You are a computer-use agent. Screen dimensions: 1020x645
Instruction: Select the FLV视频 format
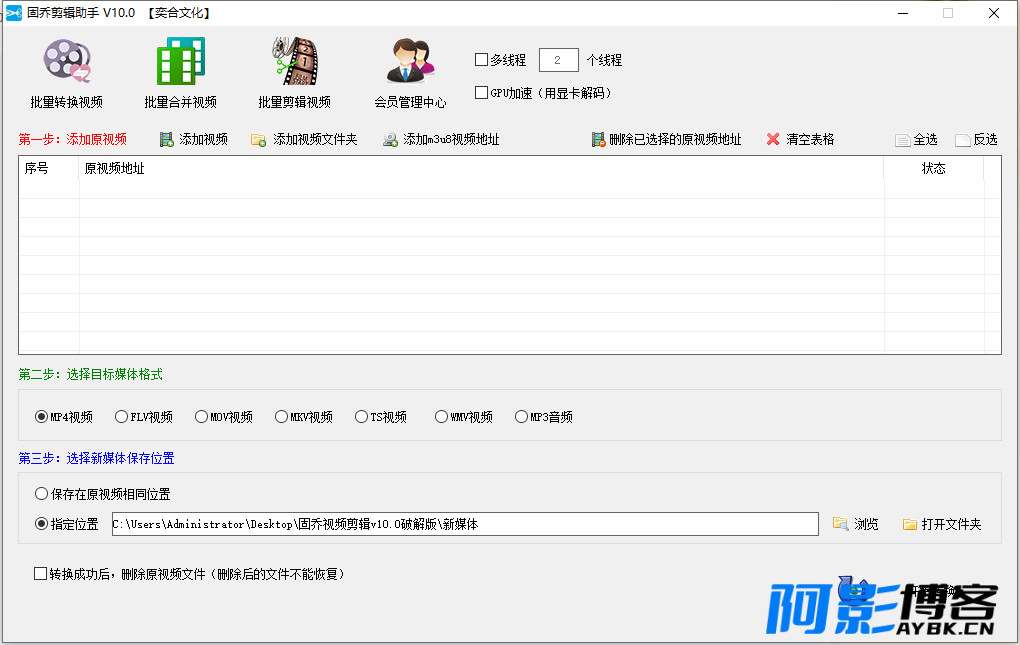pos(121,417)
